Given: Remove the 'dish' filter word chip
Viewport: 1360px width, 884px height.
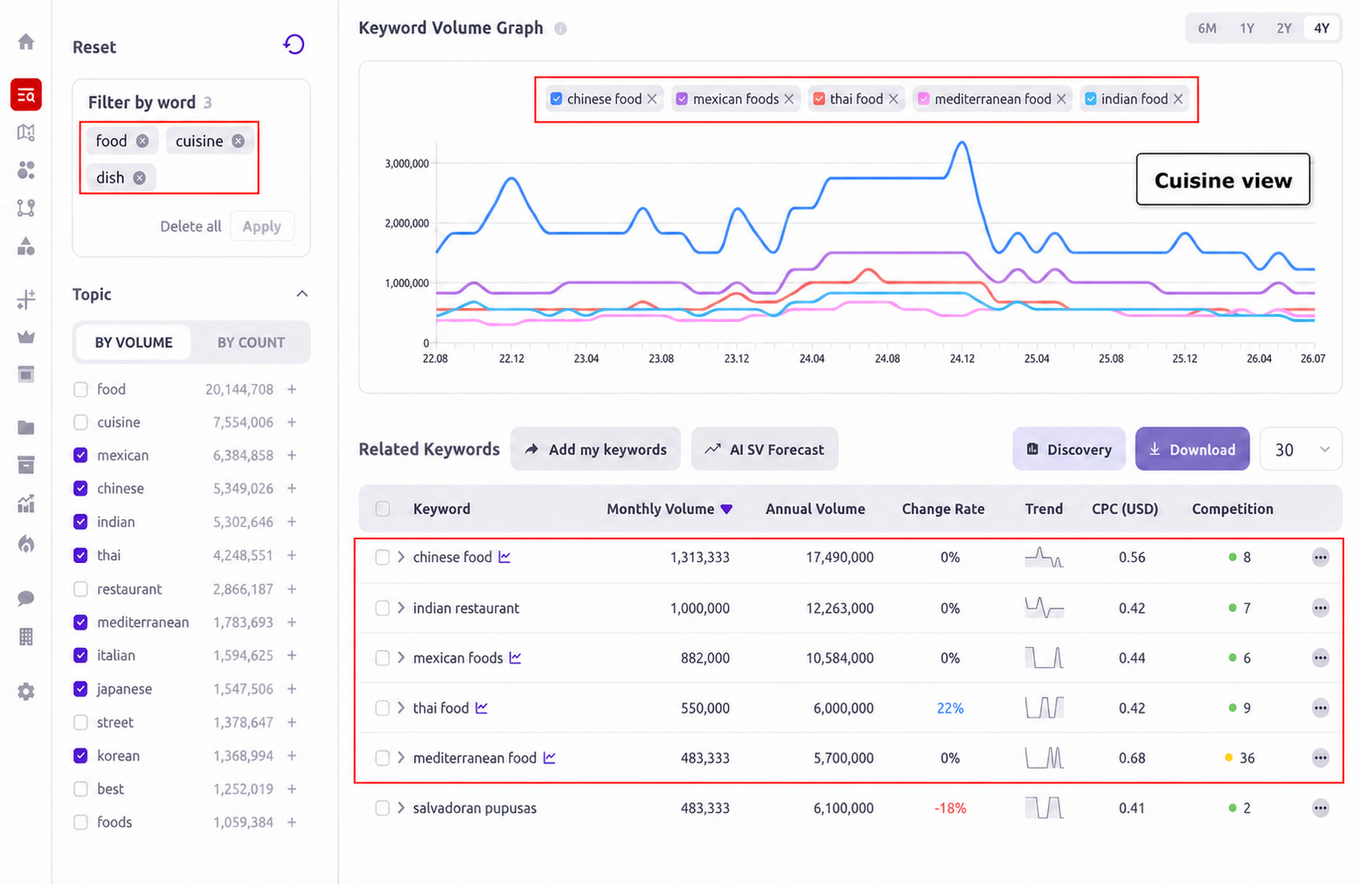Looking at the screenshot, I should point(139,178).
